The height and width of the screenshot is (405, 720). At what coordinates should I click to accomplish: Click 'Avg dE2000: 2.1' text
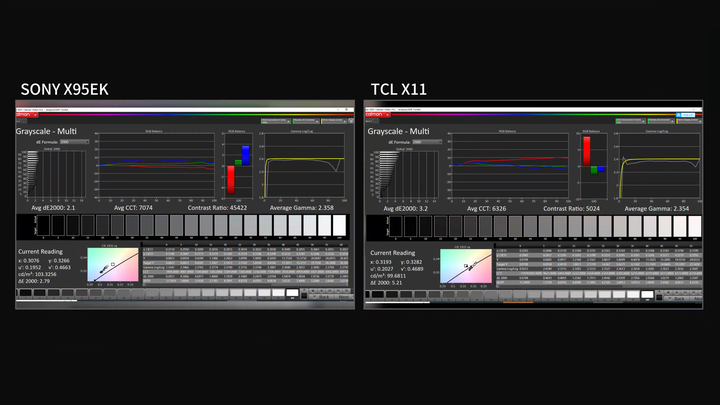(x=53, y=208)
